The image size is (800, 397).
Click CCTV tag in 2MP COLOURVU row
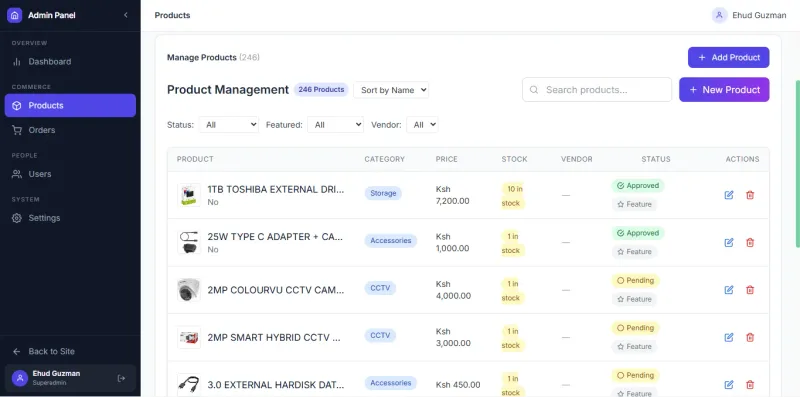pos(380,288)
